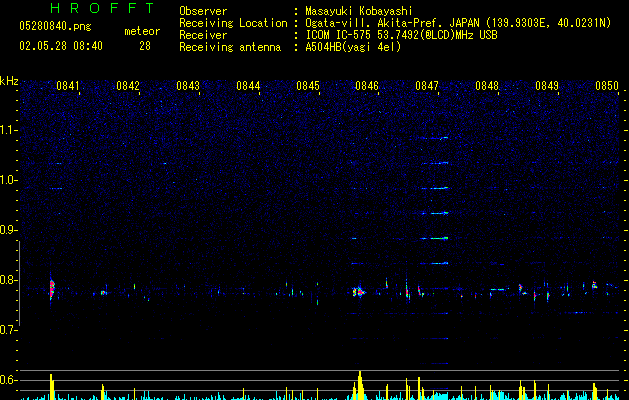Click the 0845 time axis marker
Image resolution: width=629 pixels, height=400 pixels.
[x=308, y=85]
